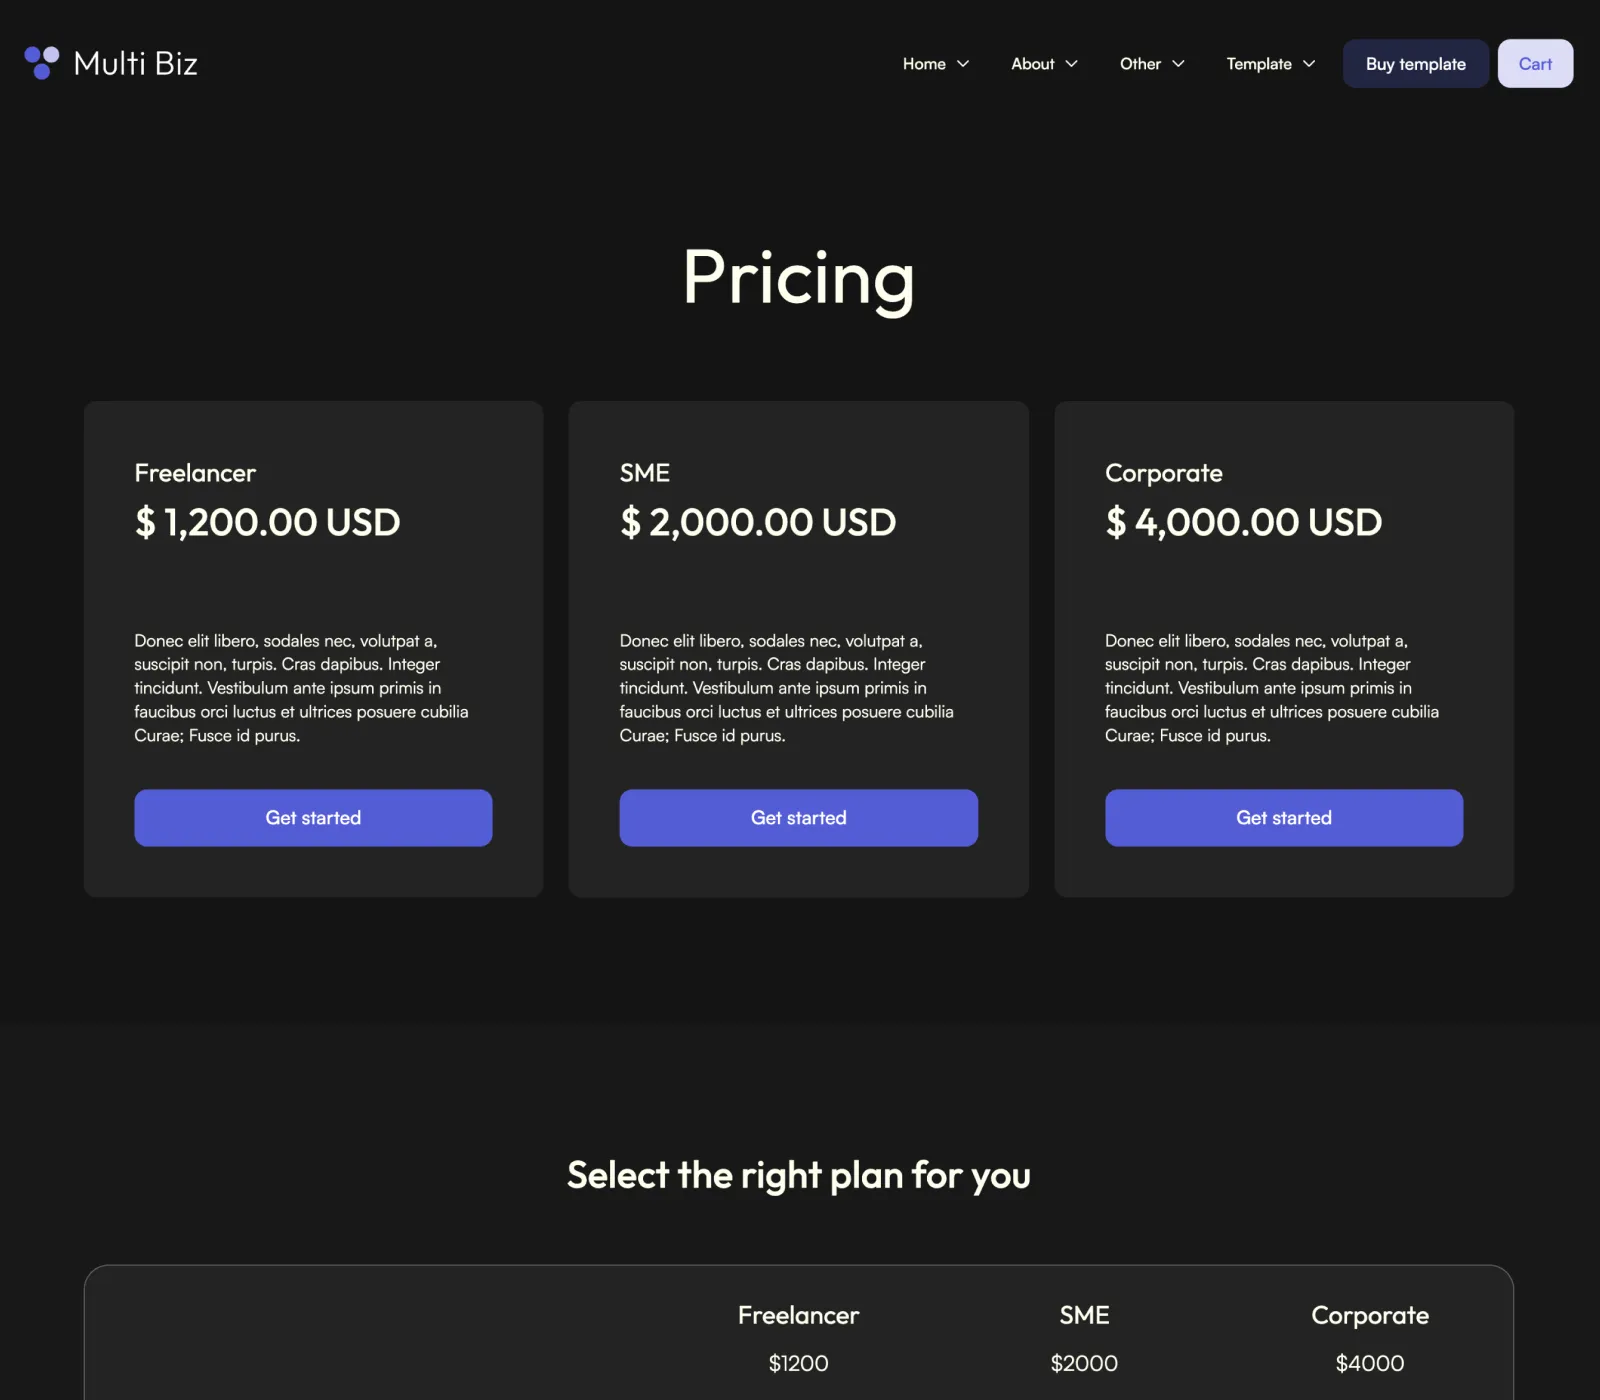Expand the Other menu chevron
1600x1400 pixels.
pos(1178,64)
